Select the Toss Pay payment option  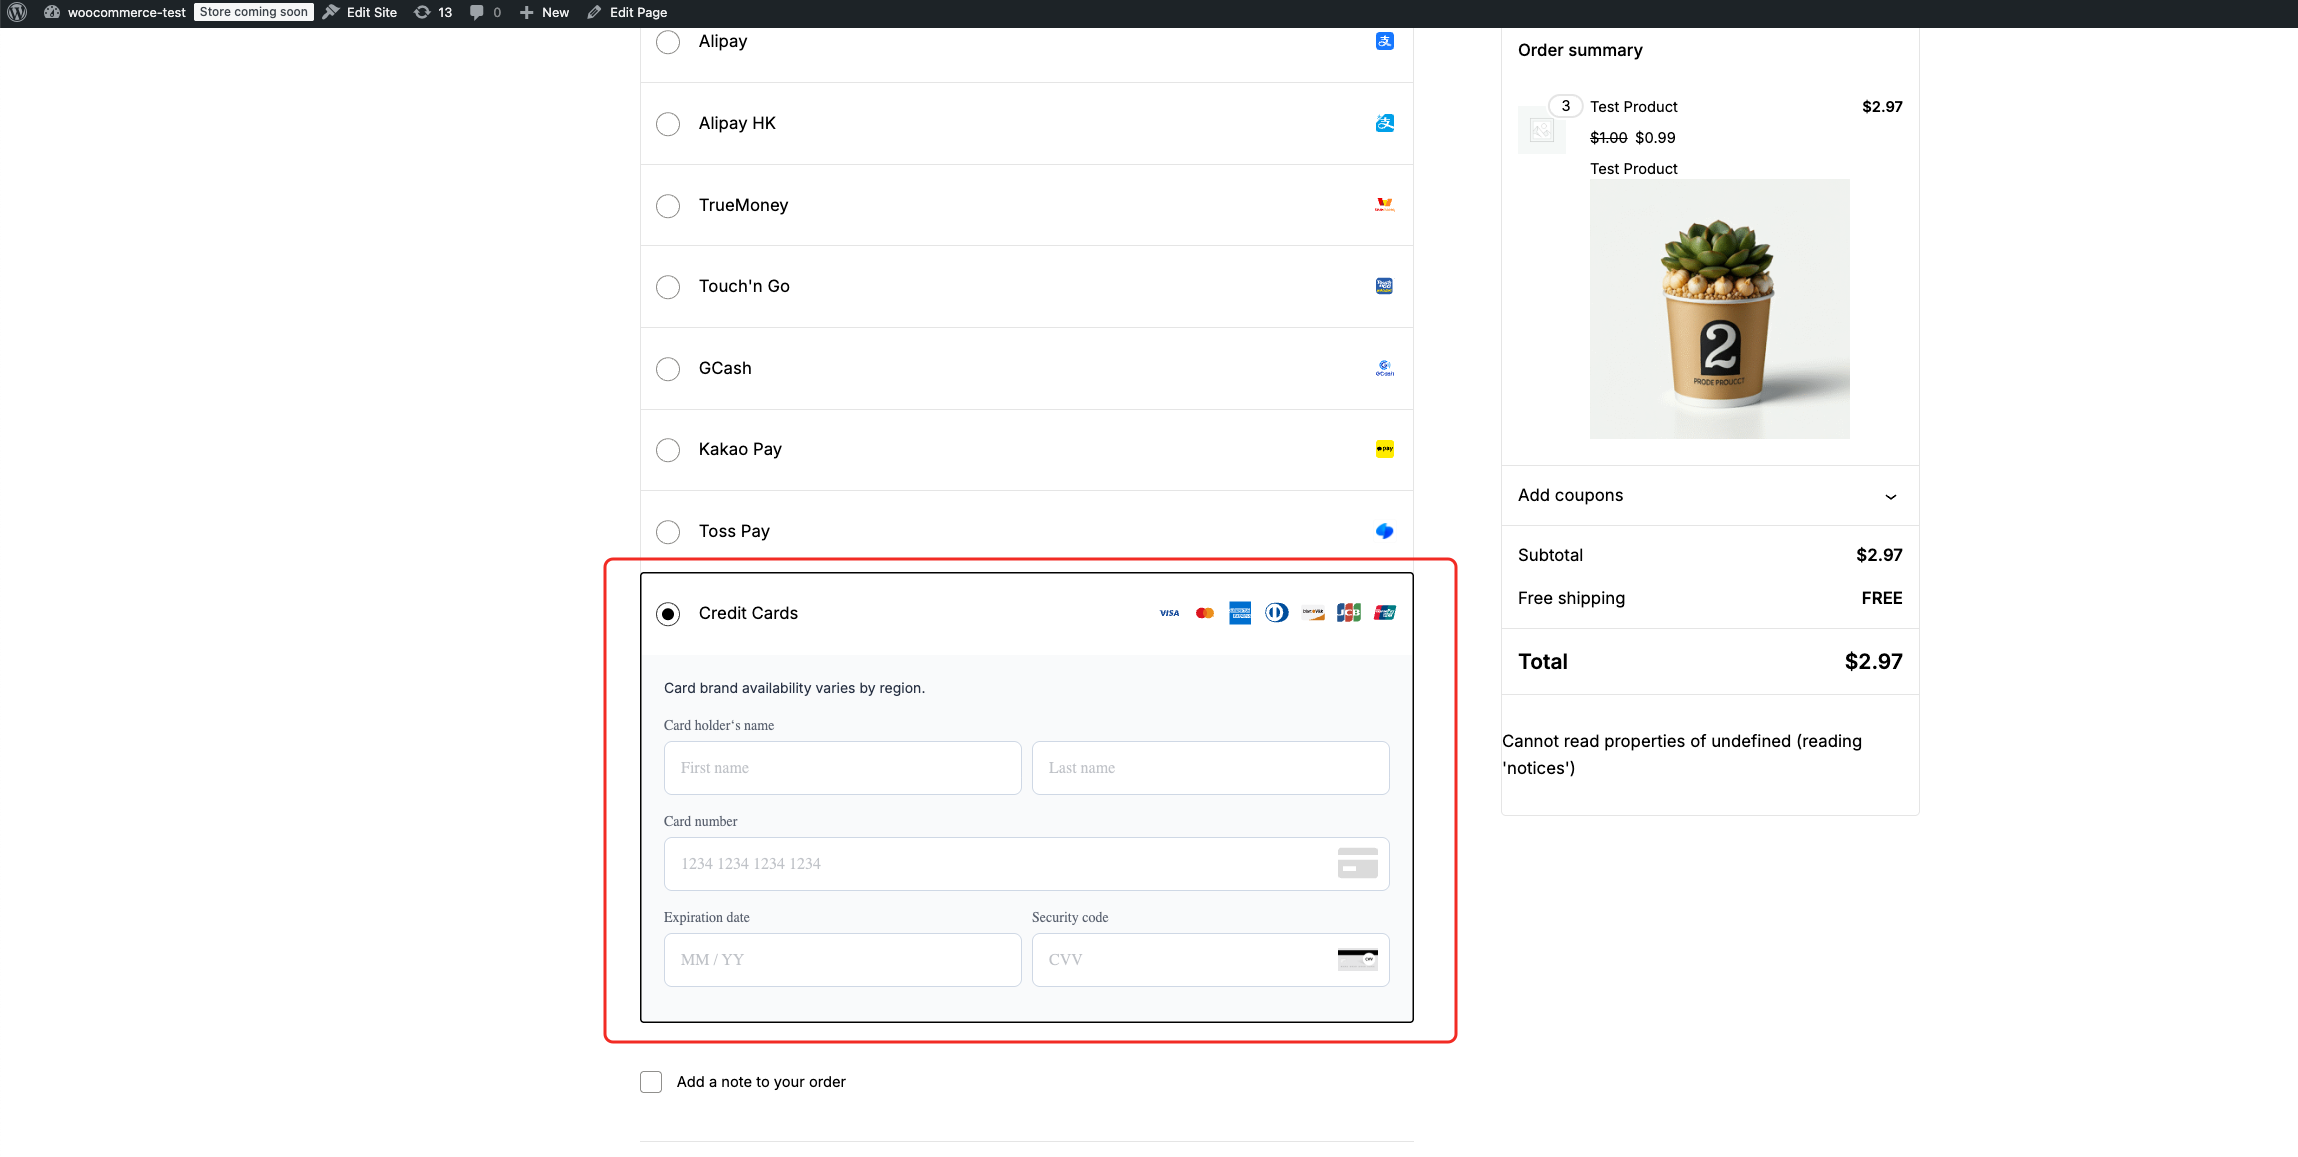(x=668, y=532)
